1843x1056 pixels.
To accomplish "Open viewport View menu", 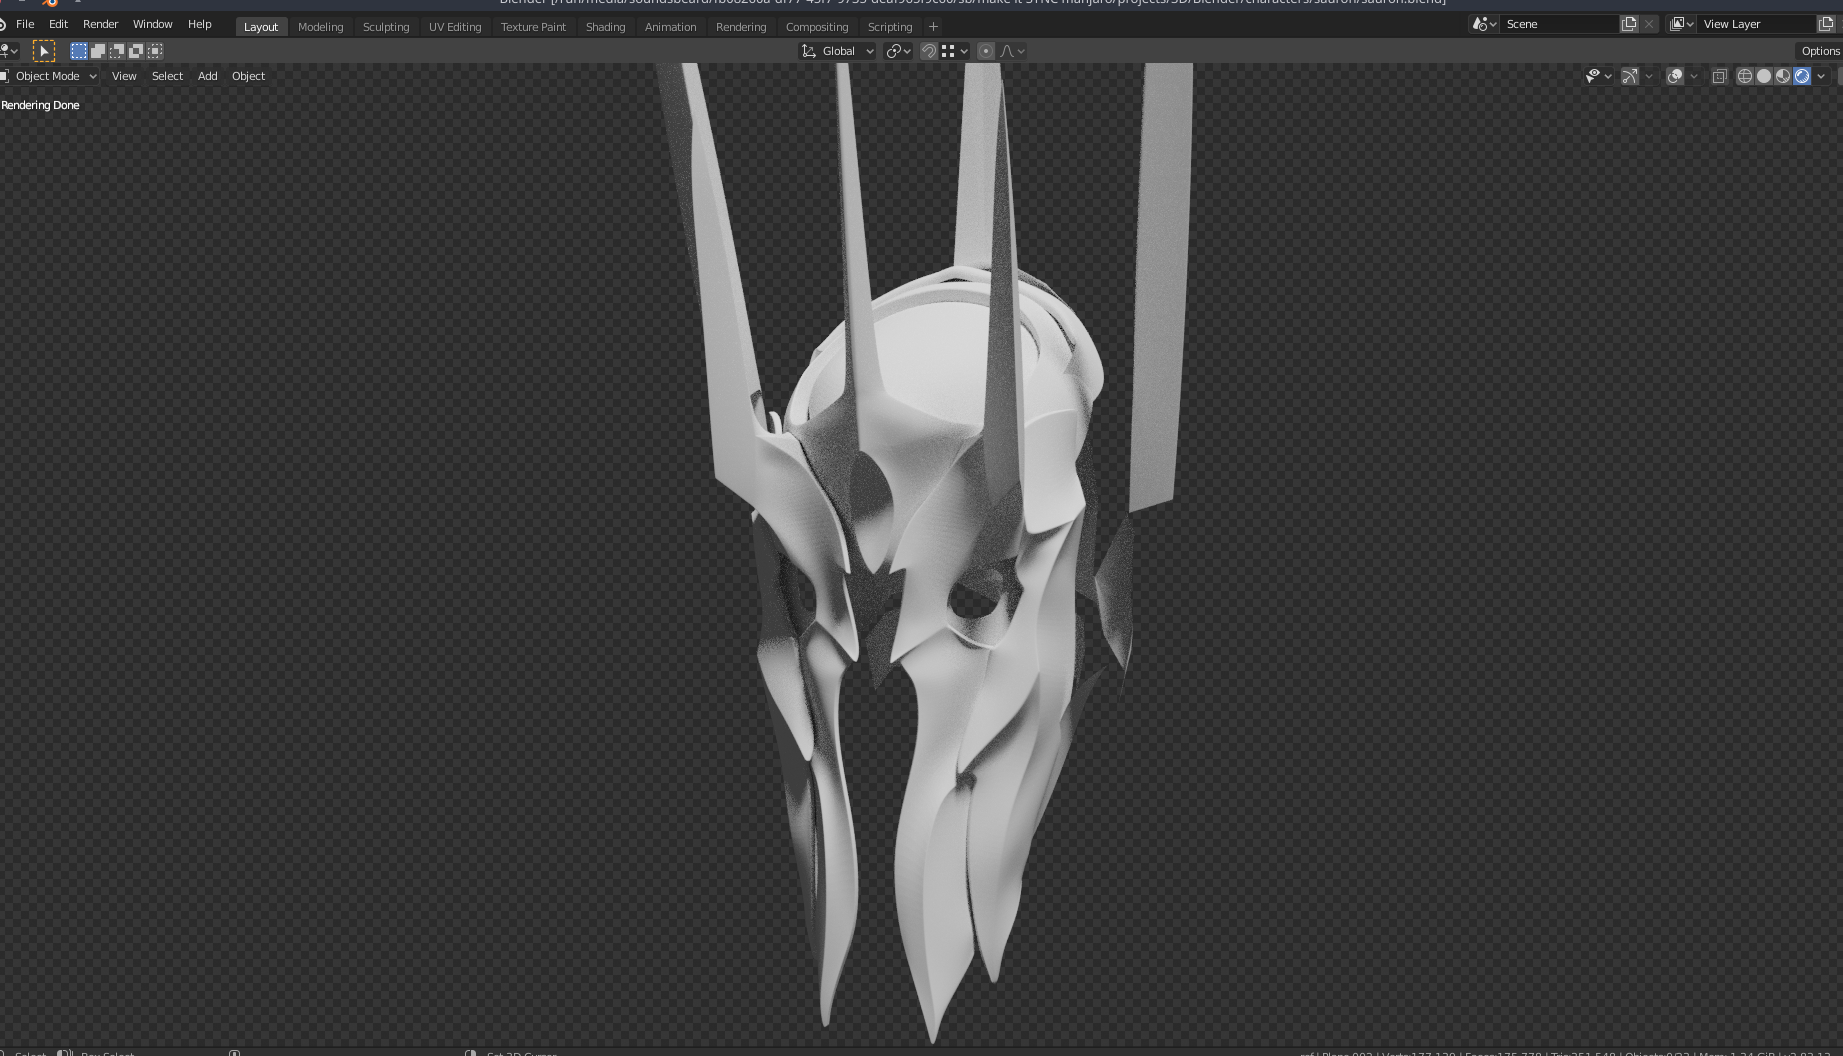I will (124, 76).
